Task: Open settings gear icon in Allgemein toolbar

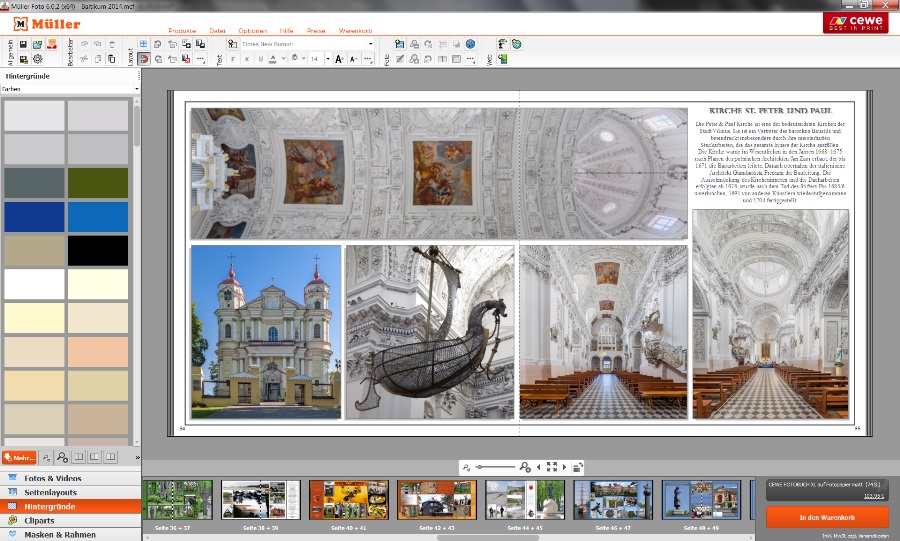Action: (x=37, y=59)
